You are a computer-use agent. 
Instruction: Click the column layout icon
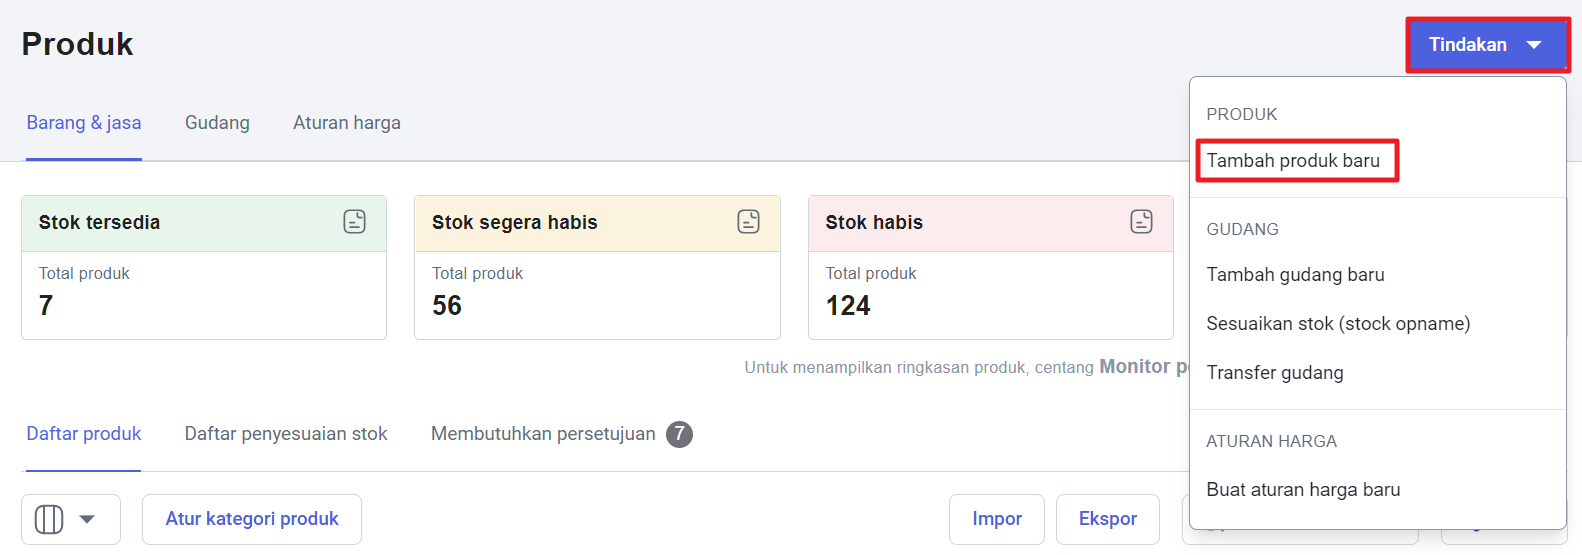(49, 519)
